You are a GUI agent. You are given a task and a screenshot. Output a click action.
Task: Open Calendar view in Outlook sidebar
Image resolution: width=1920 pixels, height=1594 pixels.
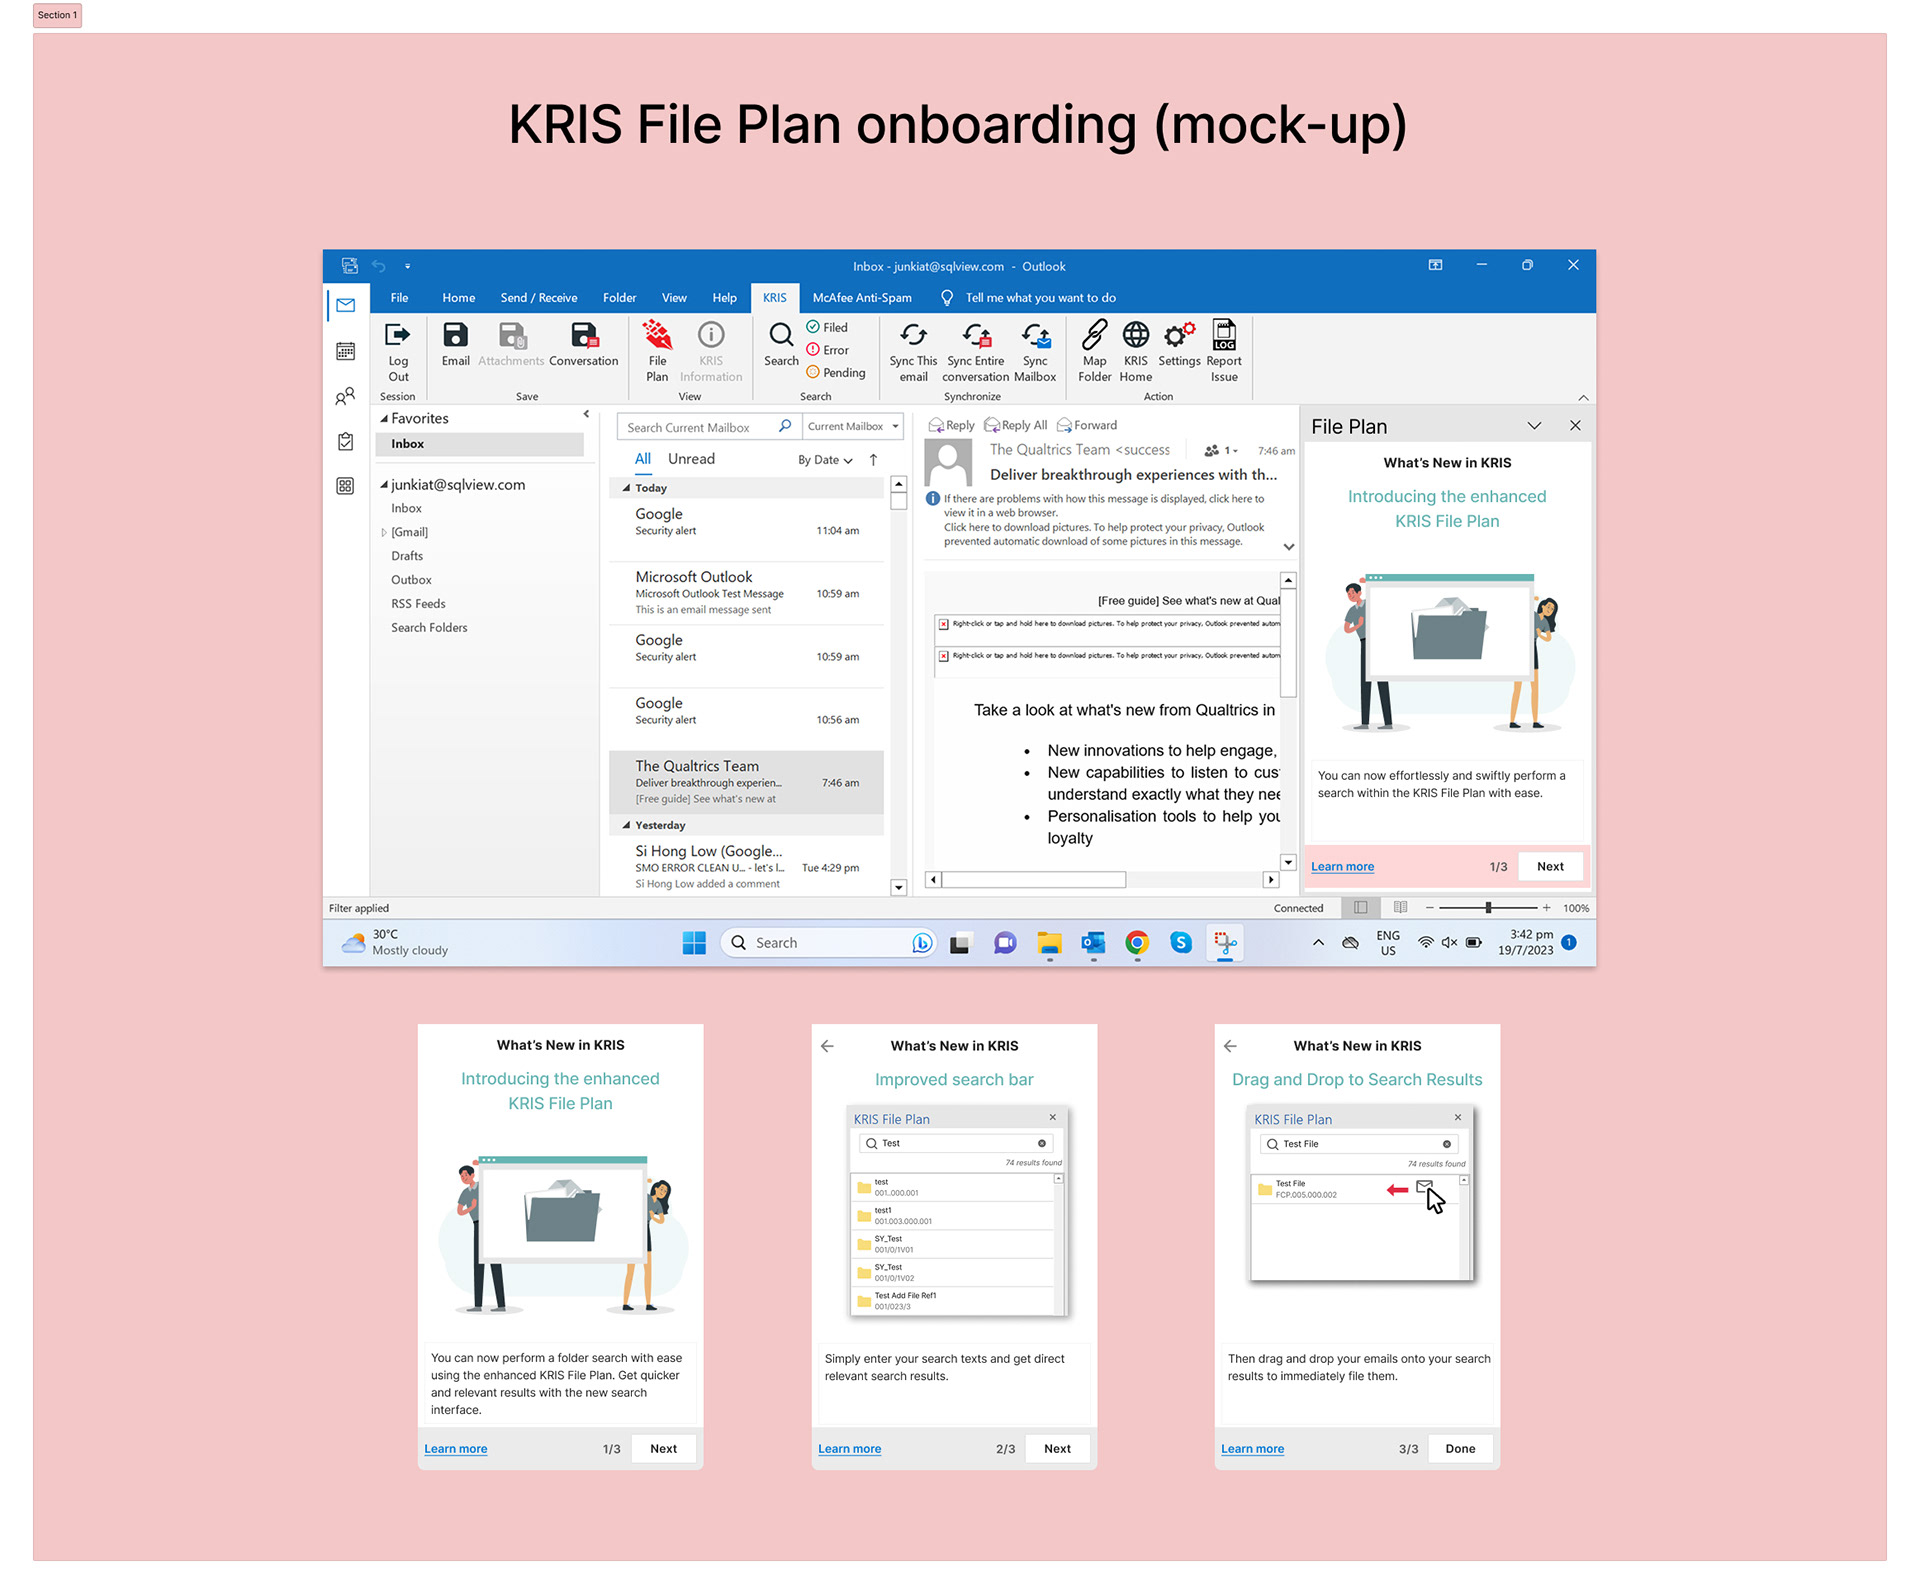pos(346,351)
